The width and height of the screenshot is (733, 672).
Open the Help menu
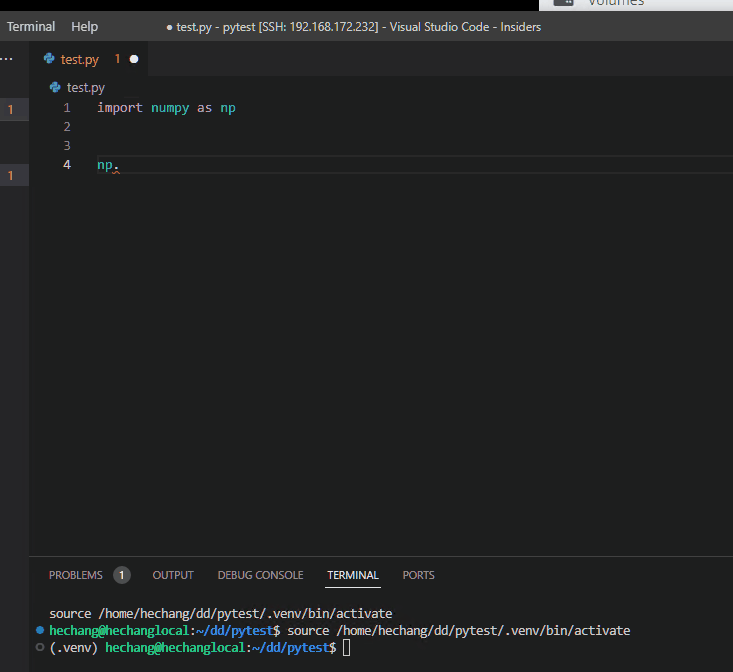tap(85, 27)
